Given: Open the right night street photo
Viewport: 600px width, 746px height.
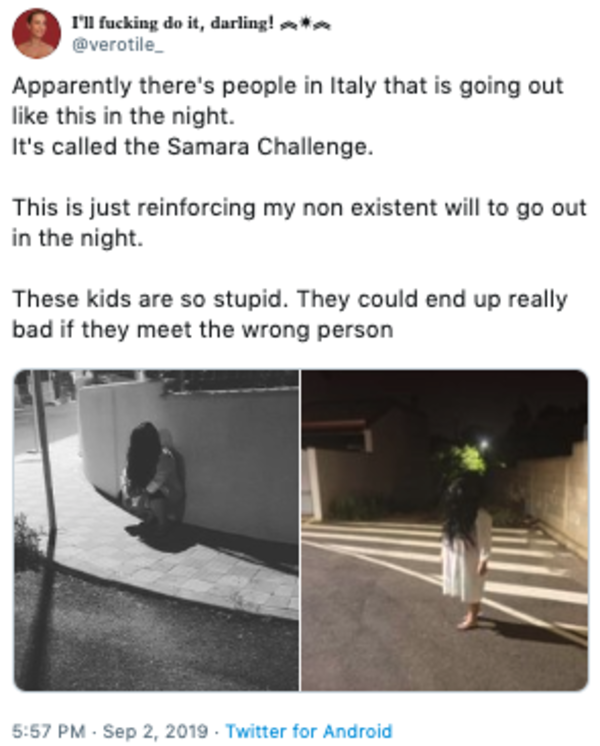Looking at the screenshot, I should 445,530.
